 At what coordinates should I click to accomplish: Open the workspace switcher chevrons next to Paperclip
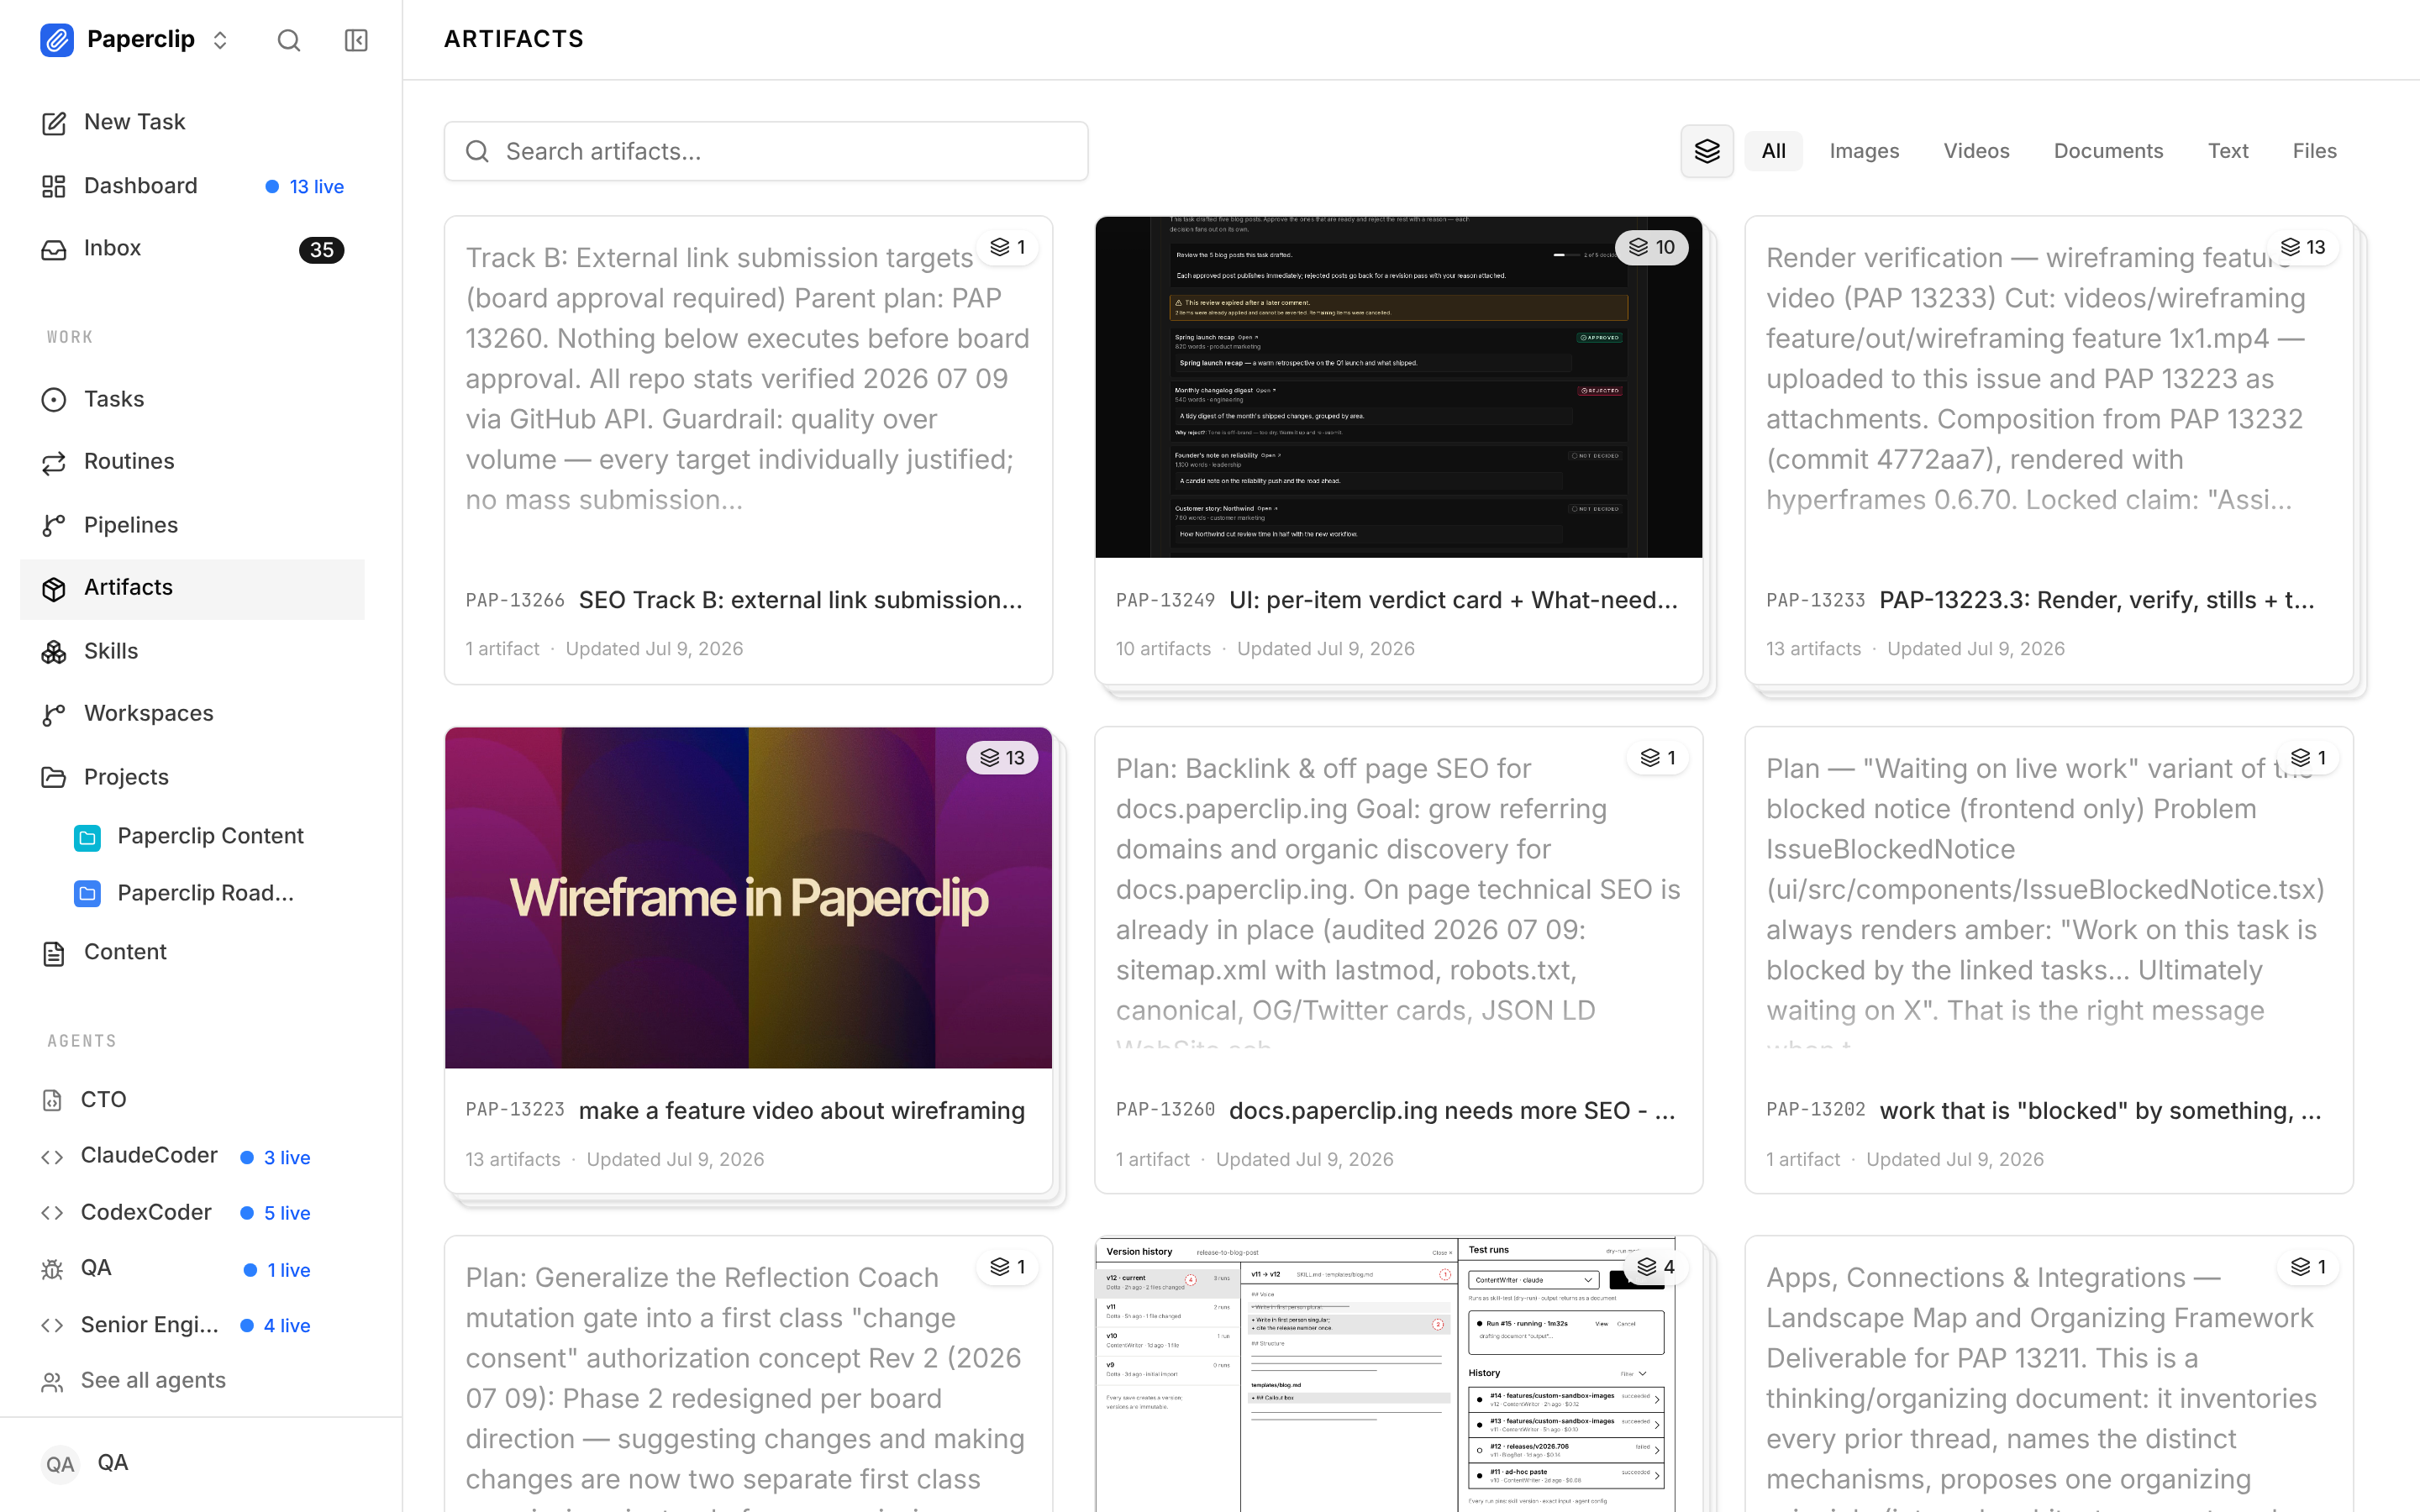220,40
